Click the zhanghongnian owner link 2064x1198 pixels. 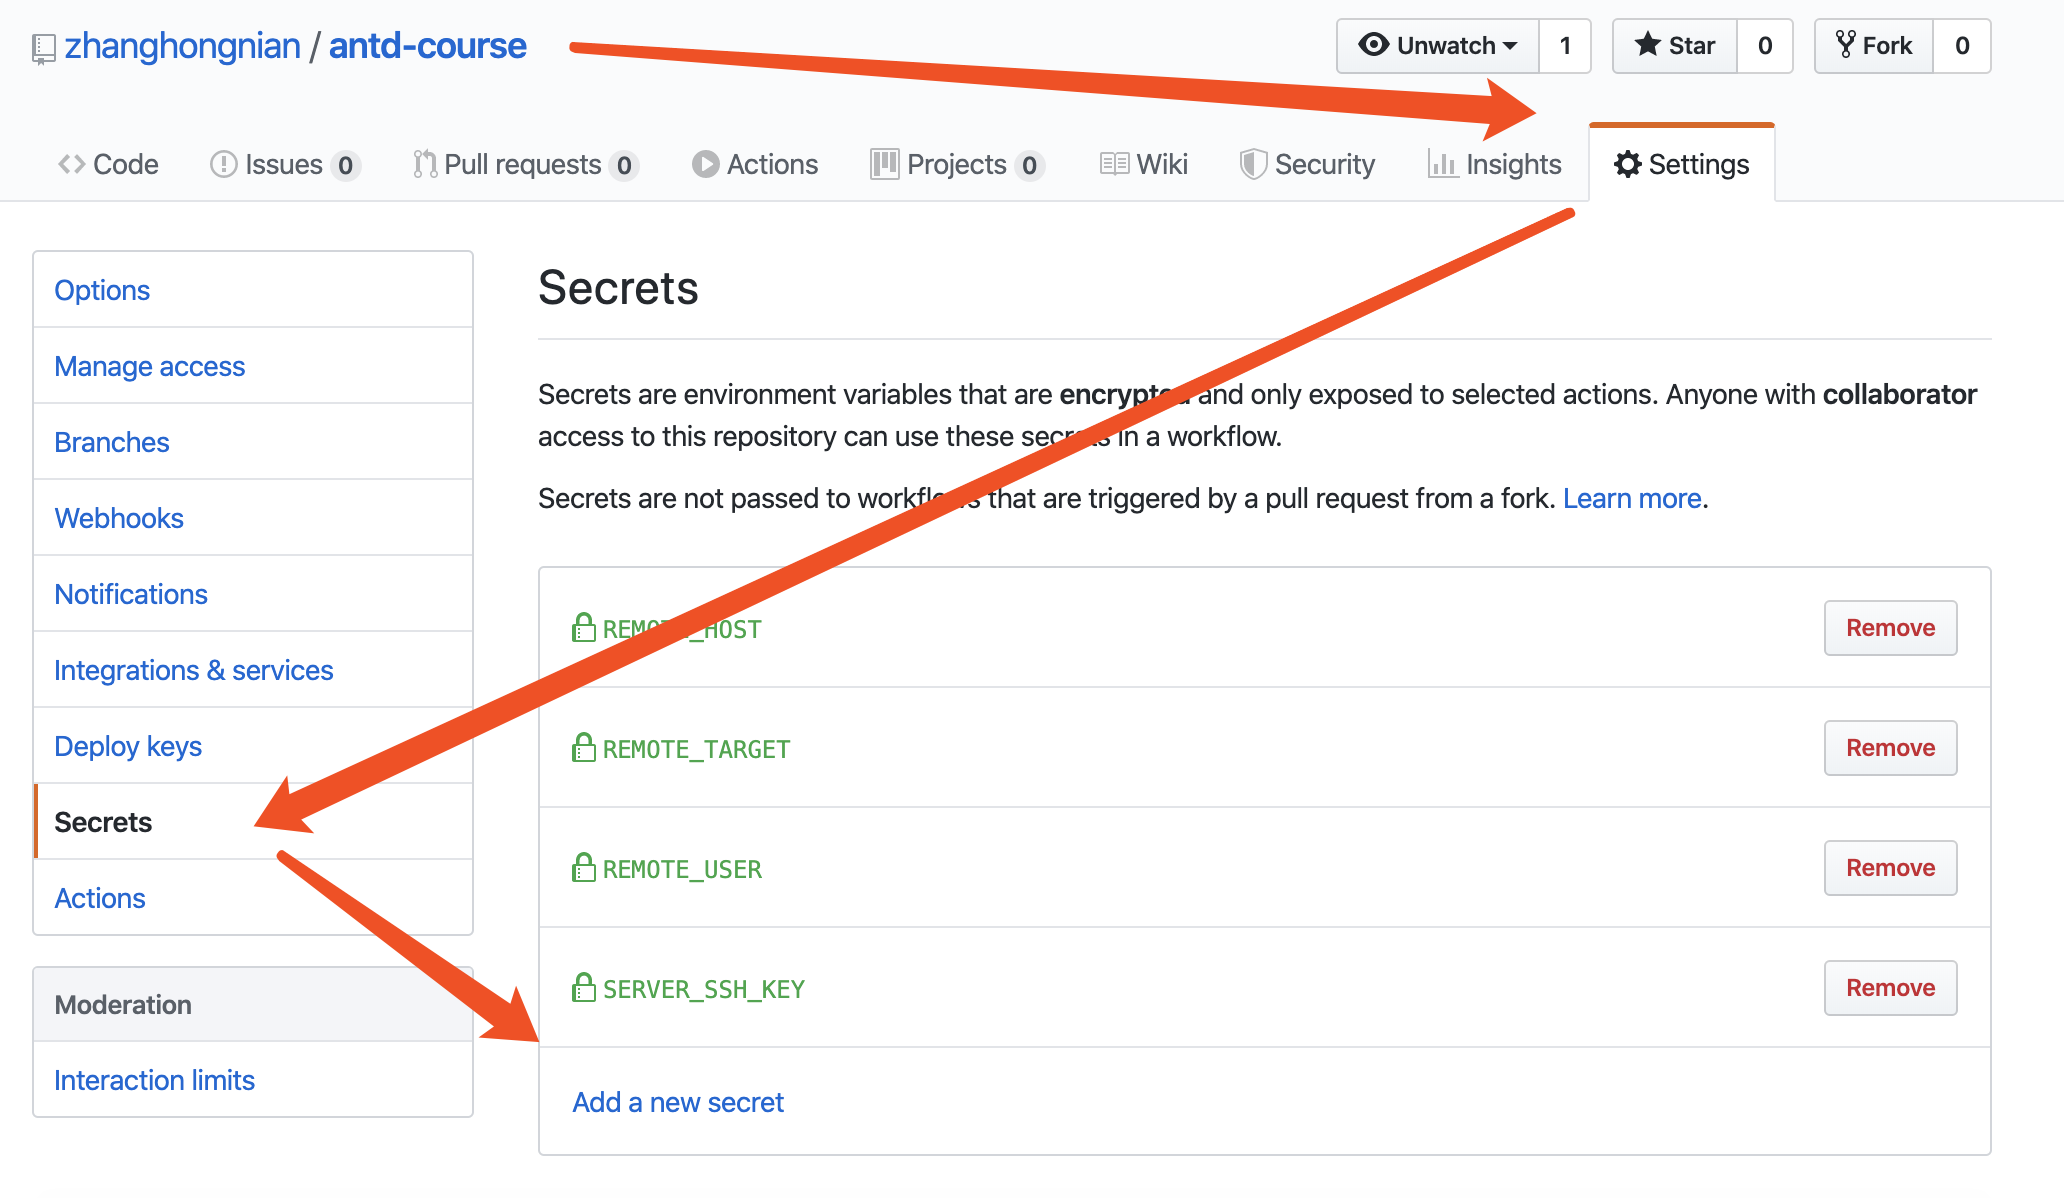[x=182, y=46]
